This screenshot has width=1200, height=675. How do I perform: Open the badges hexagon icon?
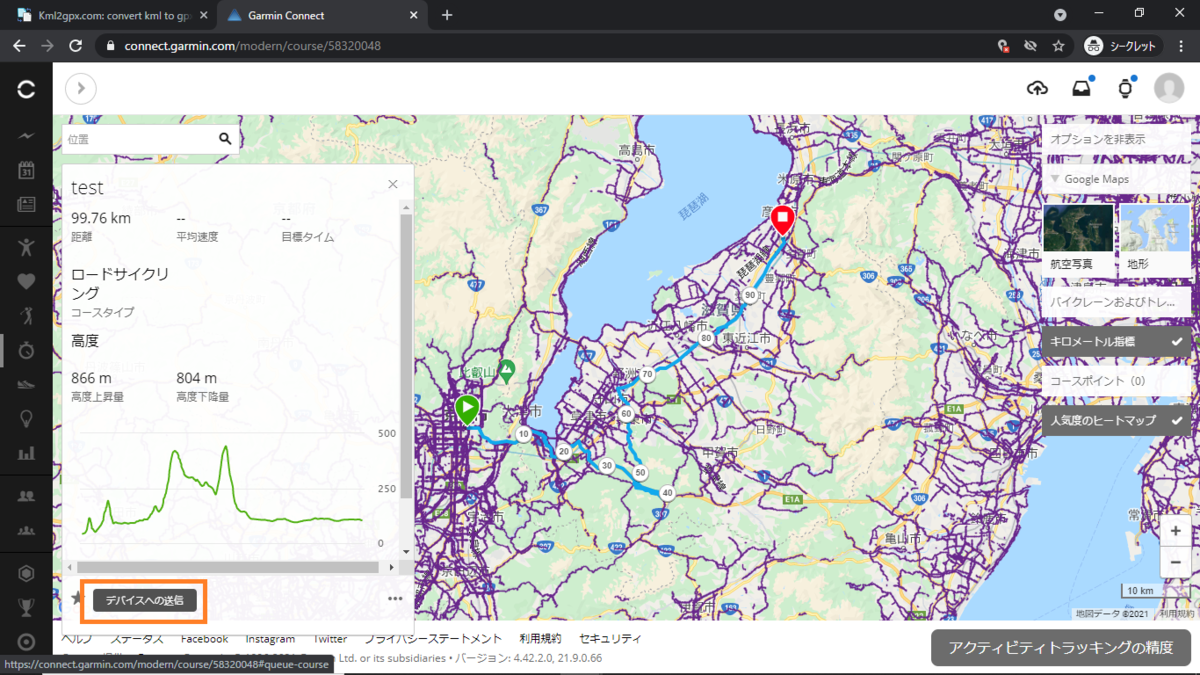pos(27,574)
